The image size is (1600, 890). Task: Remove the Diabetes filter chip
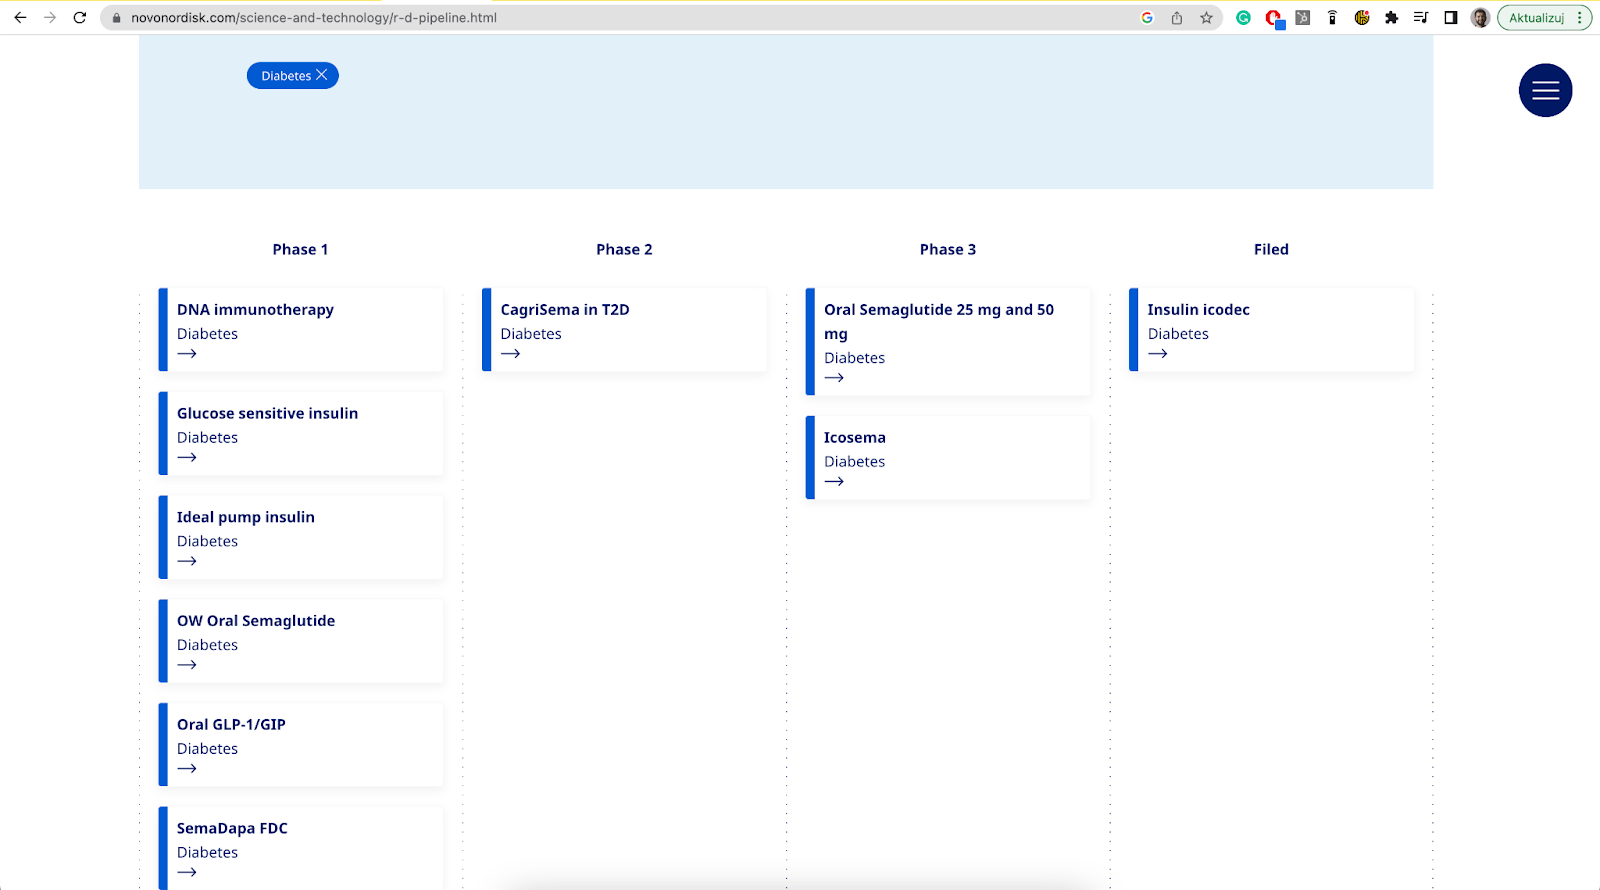pos(321,75)
